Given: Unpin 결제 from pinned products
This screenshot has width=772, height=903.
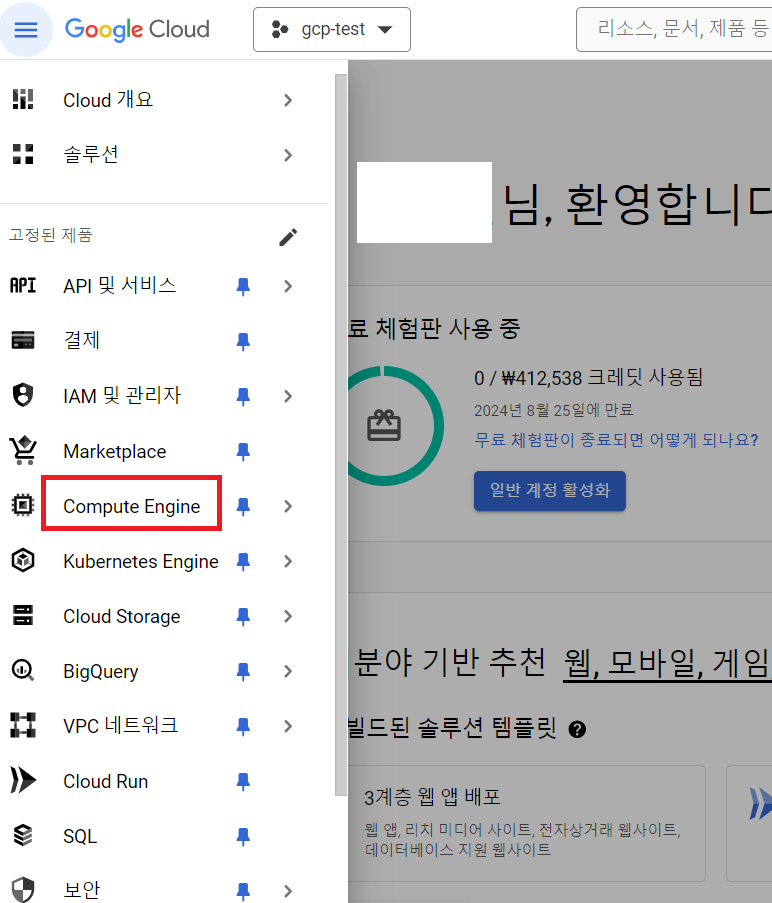Looking at the screenshot, I should click(243, 342).
